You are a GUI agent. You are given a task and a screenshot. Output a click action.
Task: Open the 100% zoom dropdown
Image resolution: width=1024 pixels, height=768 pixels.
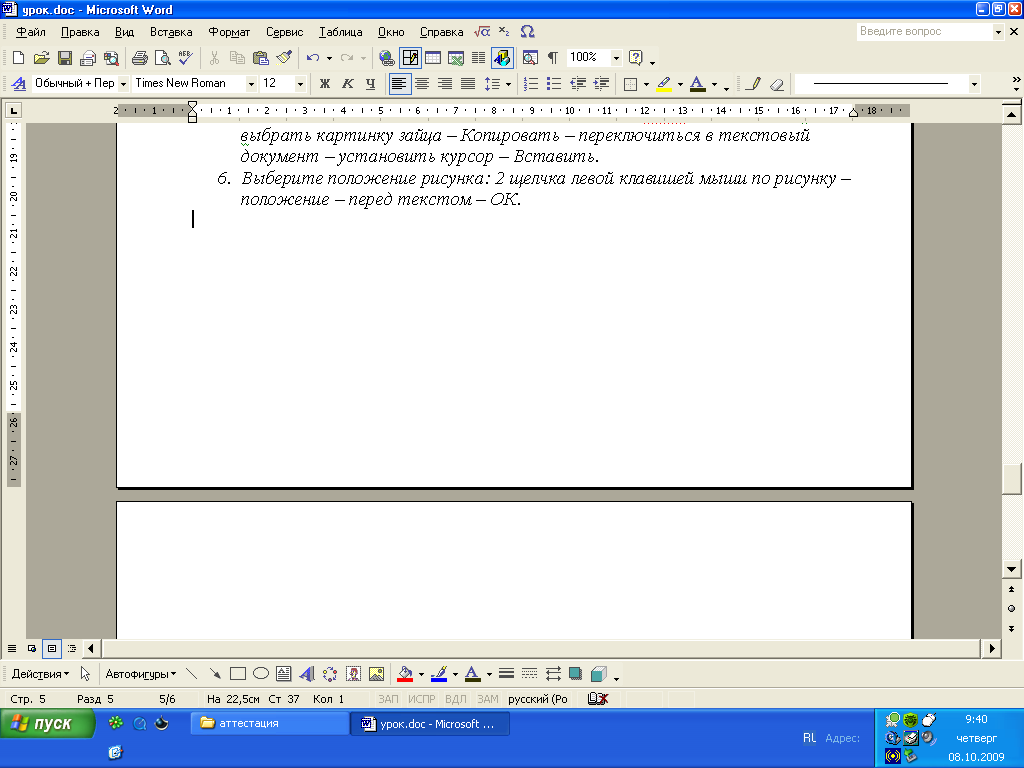click(616, 58)
